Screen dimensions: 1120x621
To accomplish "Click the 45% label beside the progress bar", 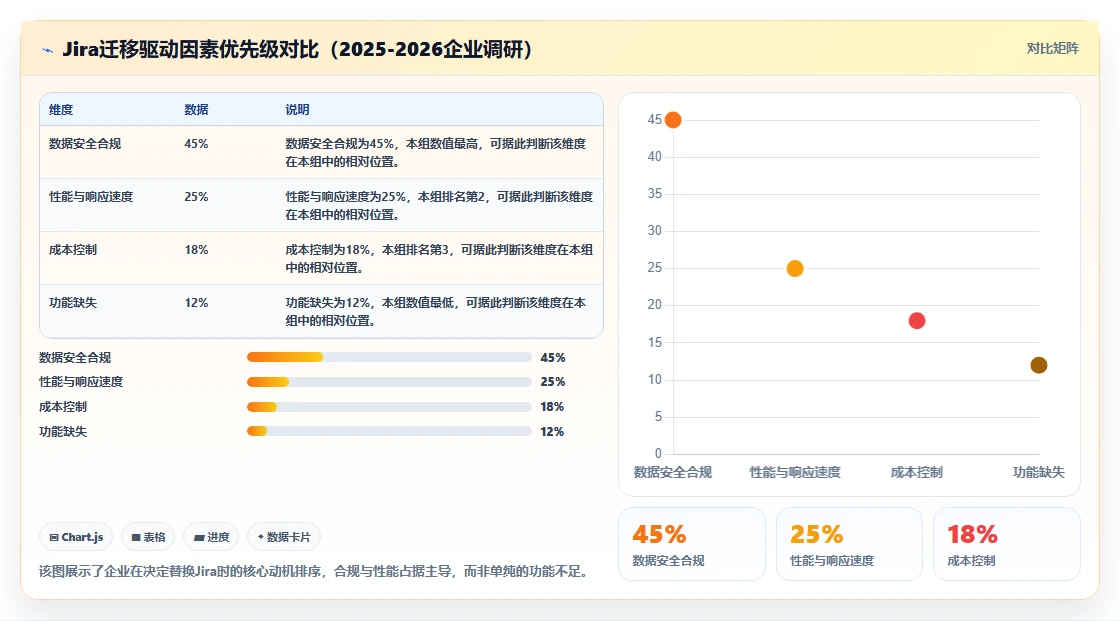I will tap(553, 357).
